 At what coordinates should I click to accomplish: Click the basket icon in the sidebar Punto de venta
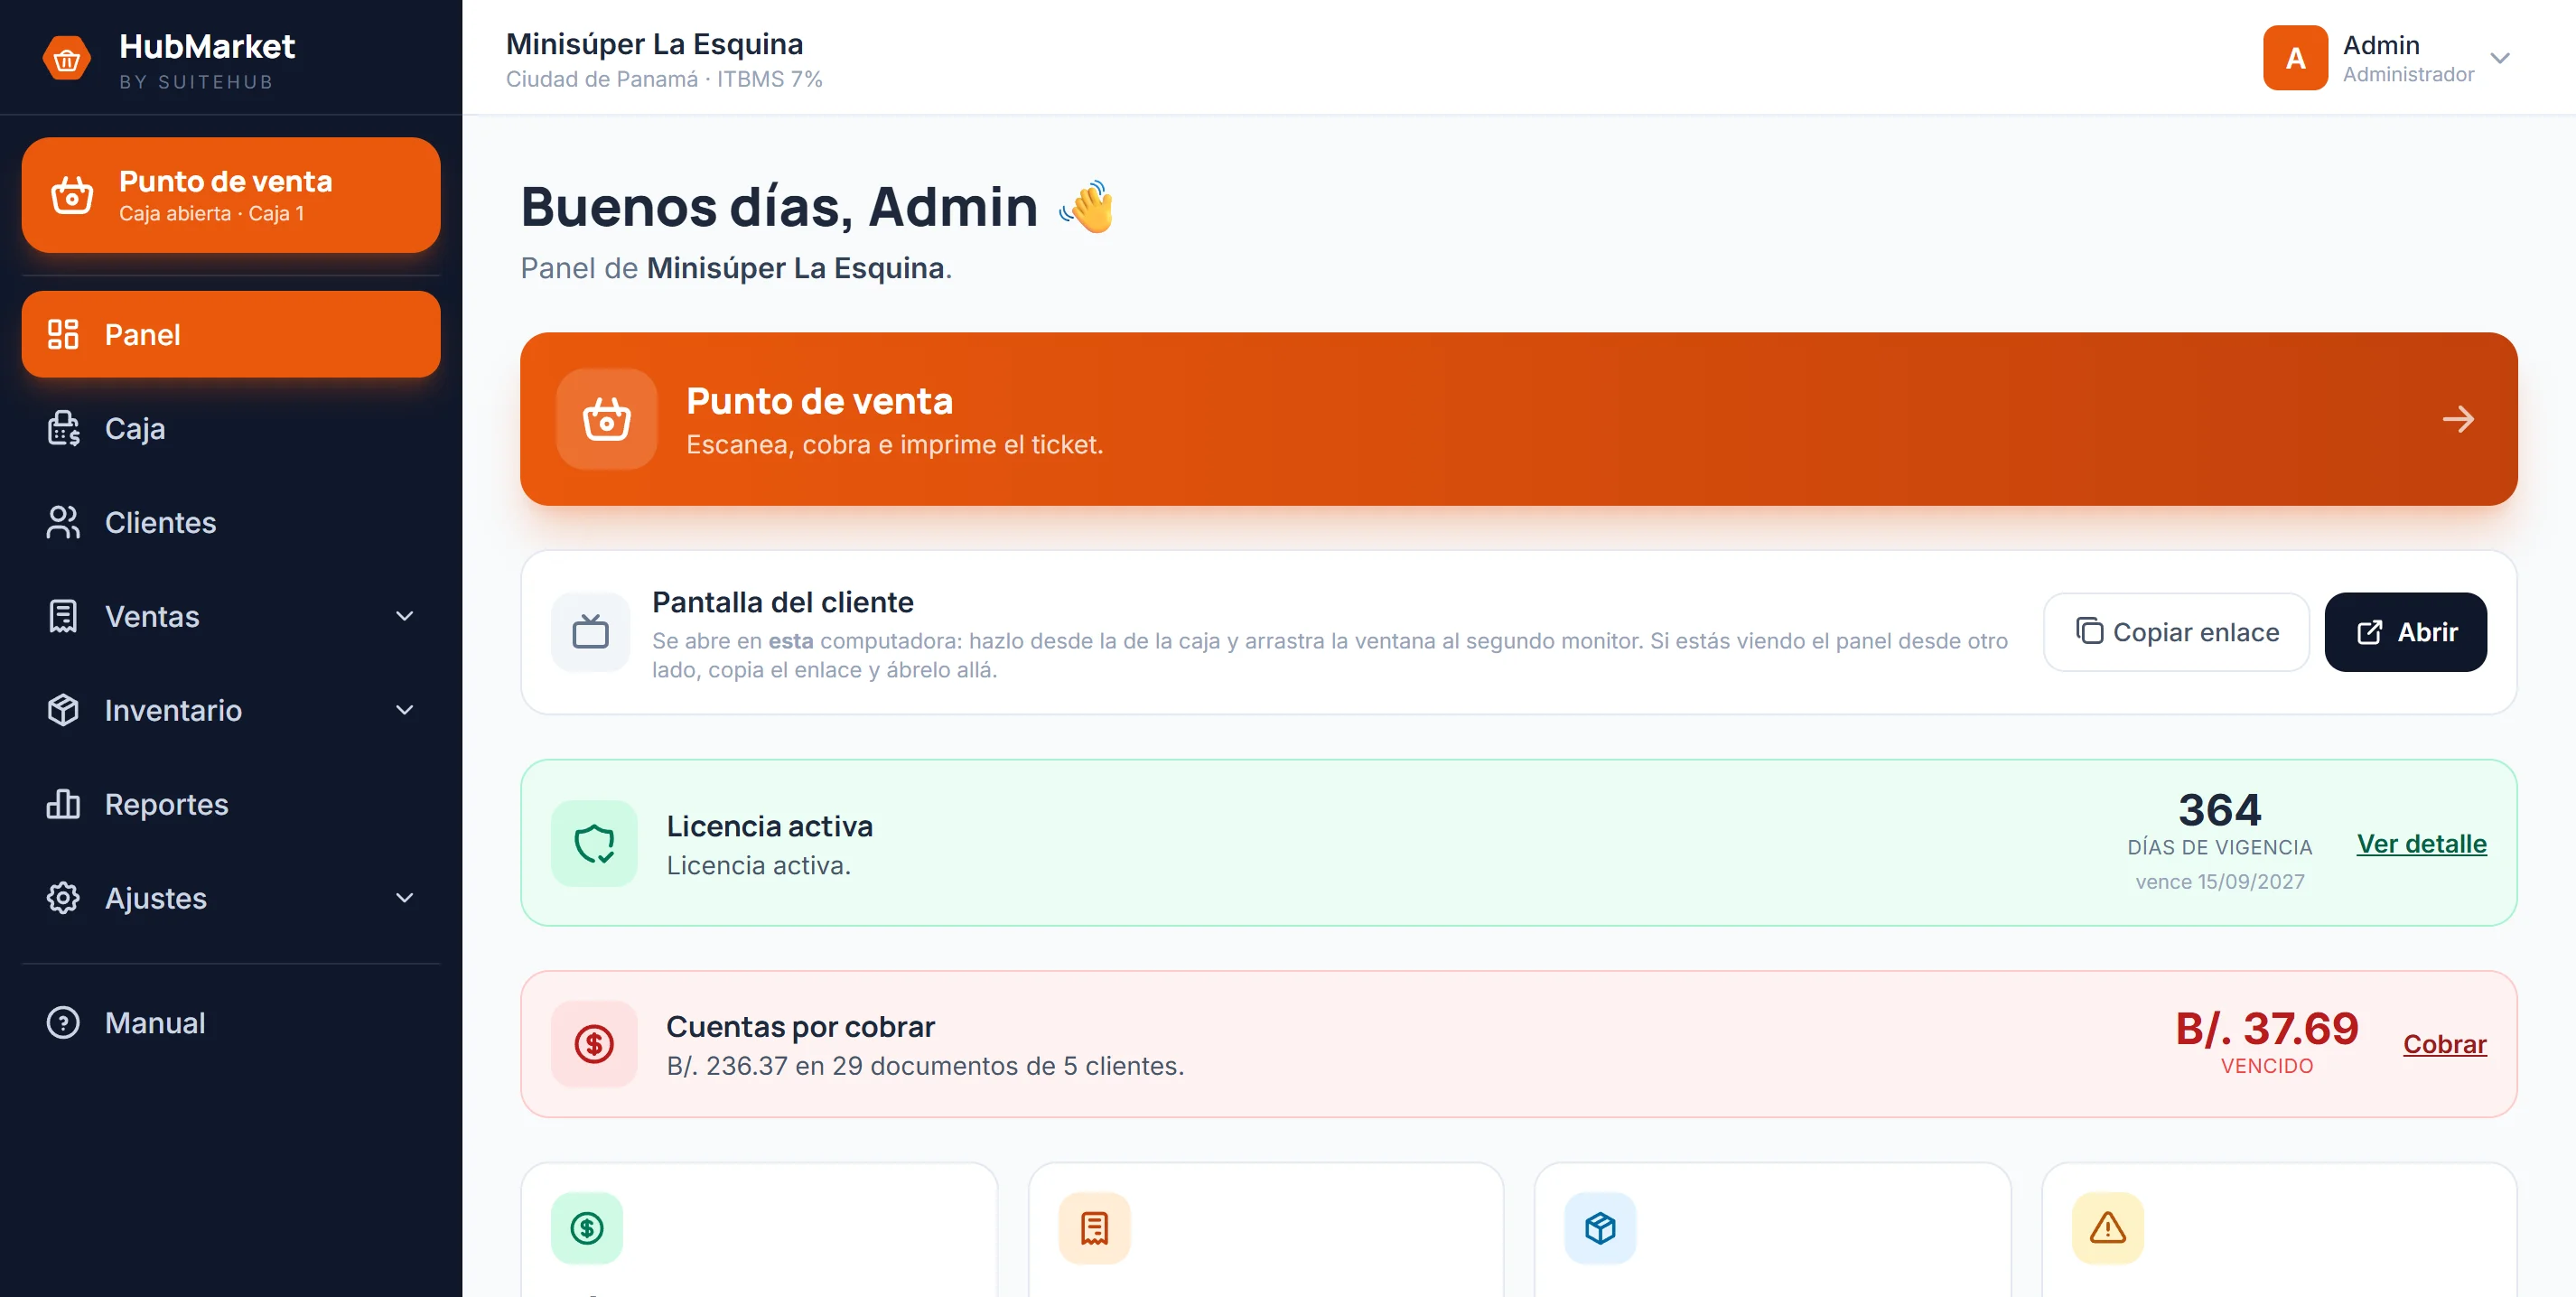pos(72,195)
